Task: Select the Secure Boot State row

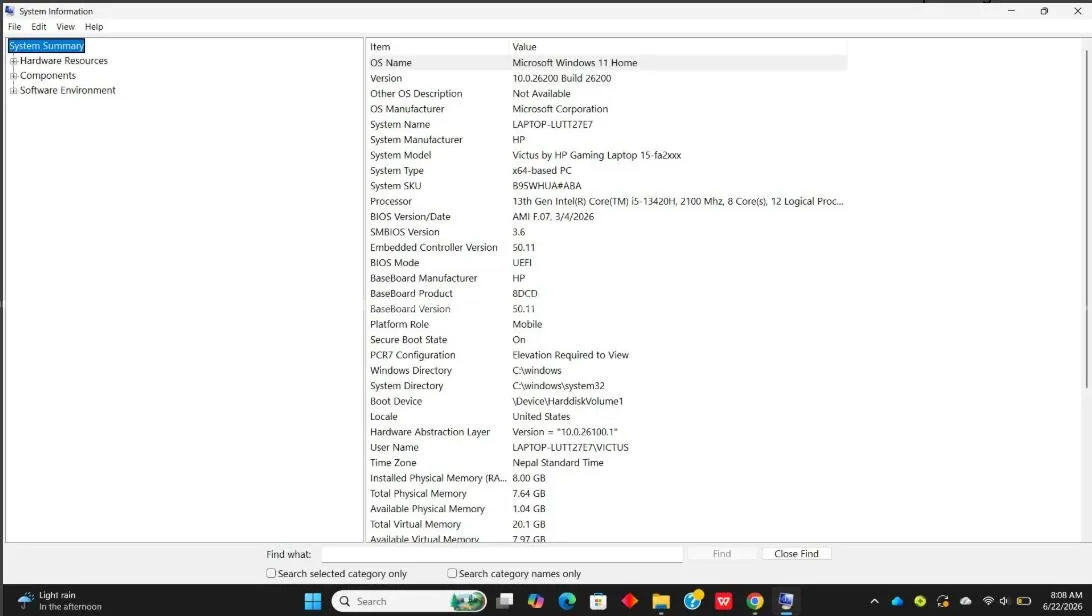Action: [607, 340]
